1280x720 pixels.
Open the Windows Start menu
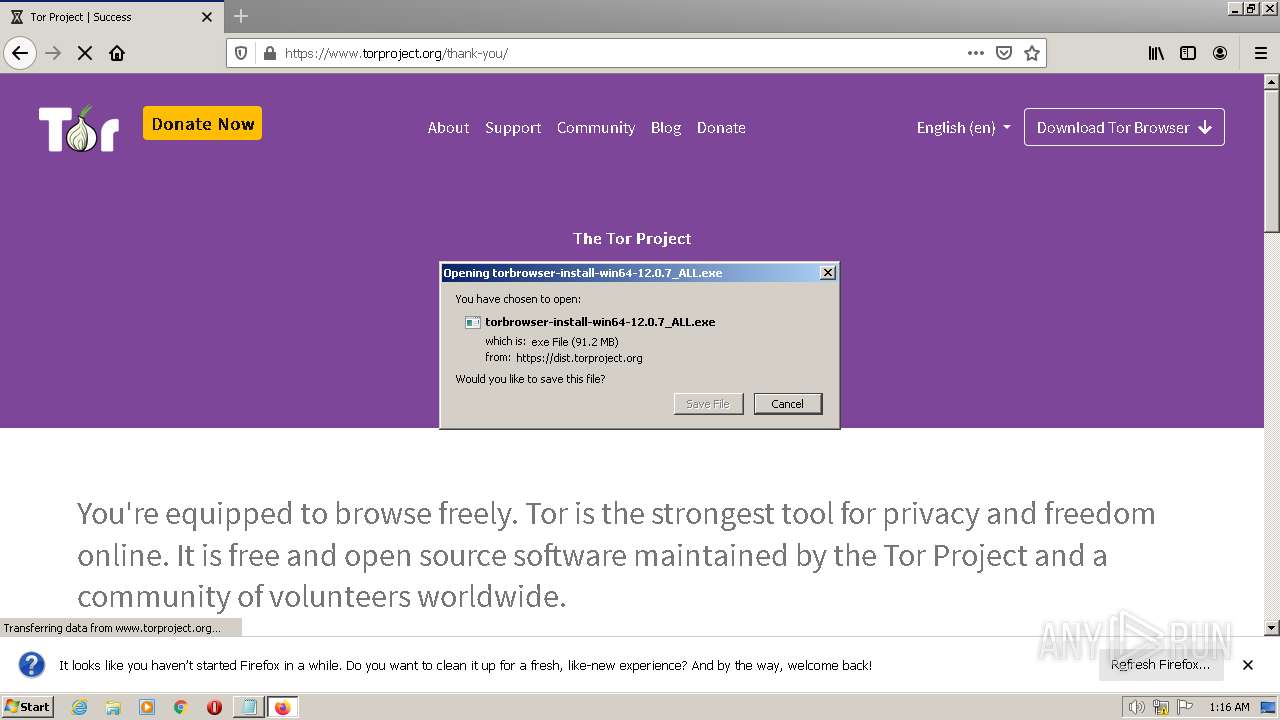pos(28,707)
